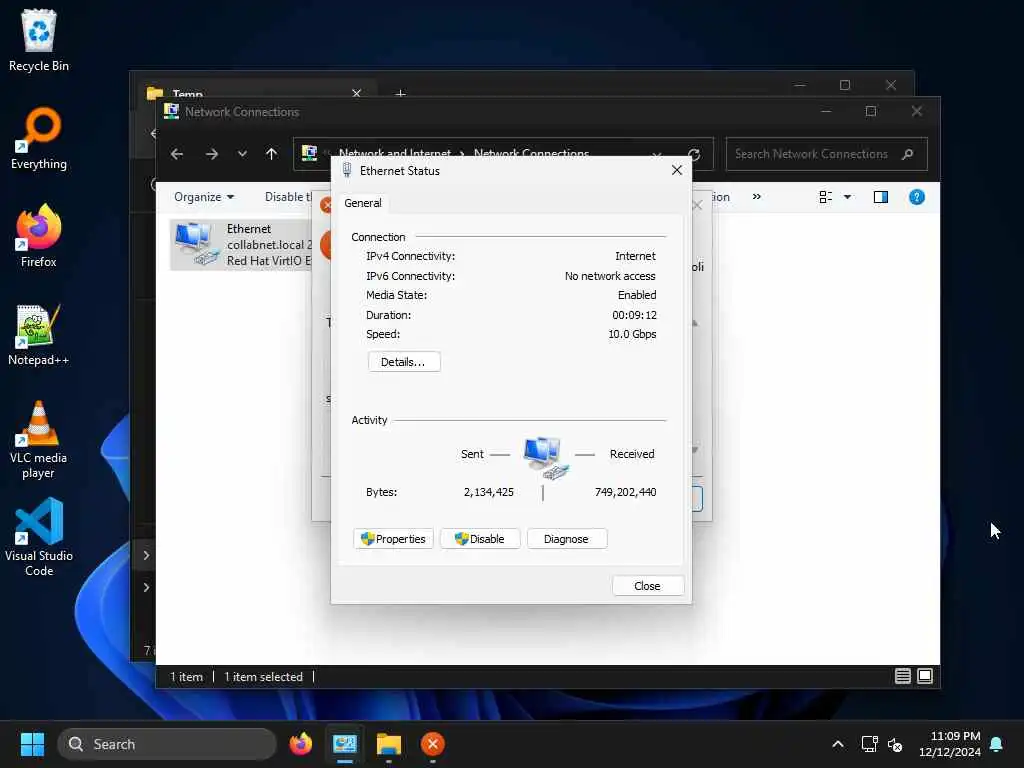
Task: Switch to large icons view in status bar
Action: tap(925, 677)
